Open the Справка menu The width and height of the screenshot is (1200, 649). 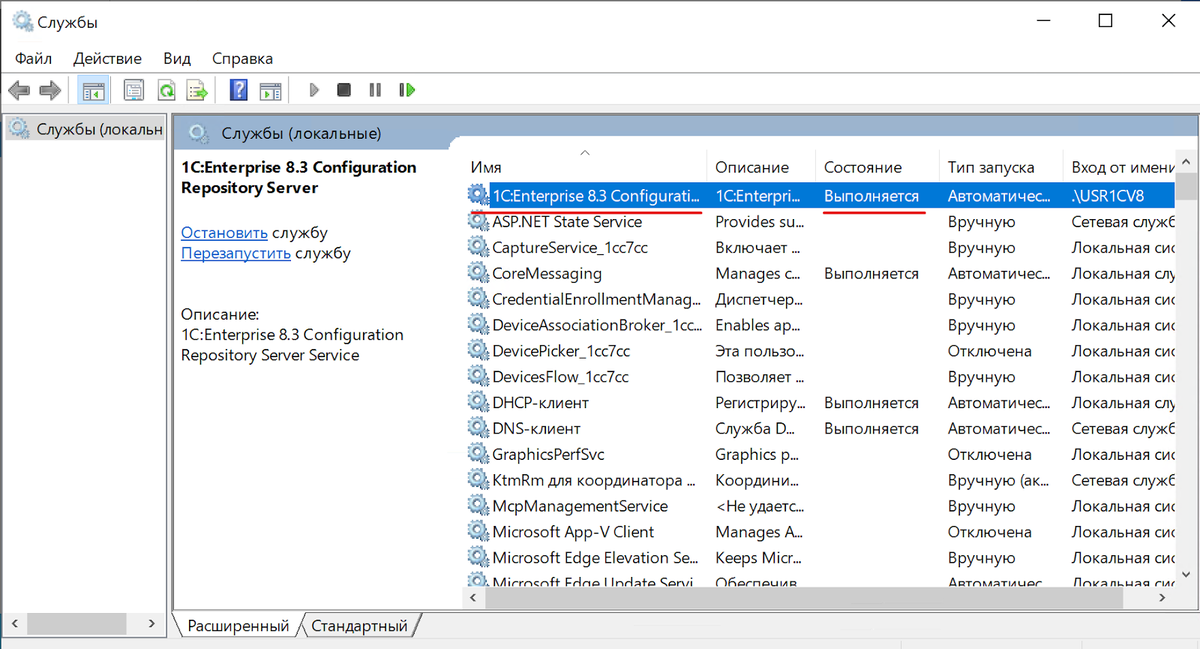click(242, 58)
